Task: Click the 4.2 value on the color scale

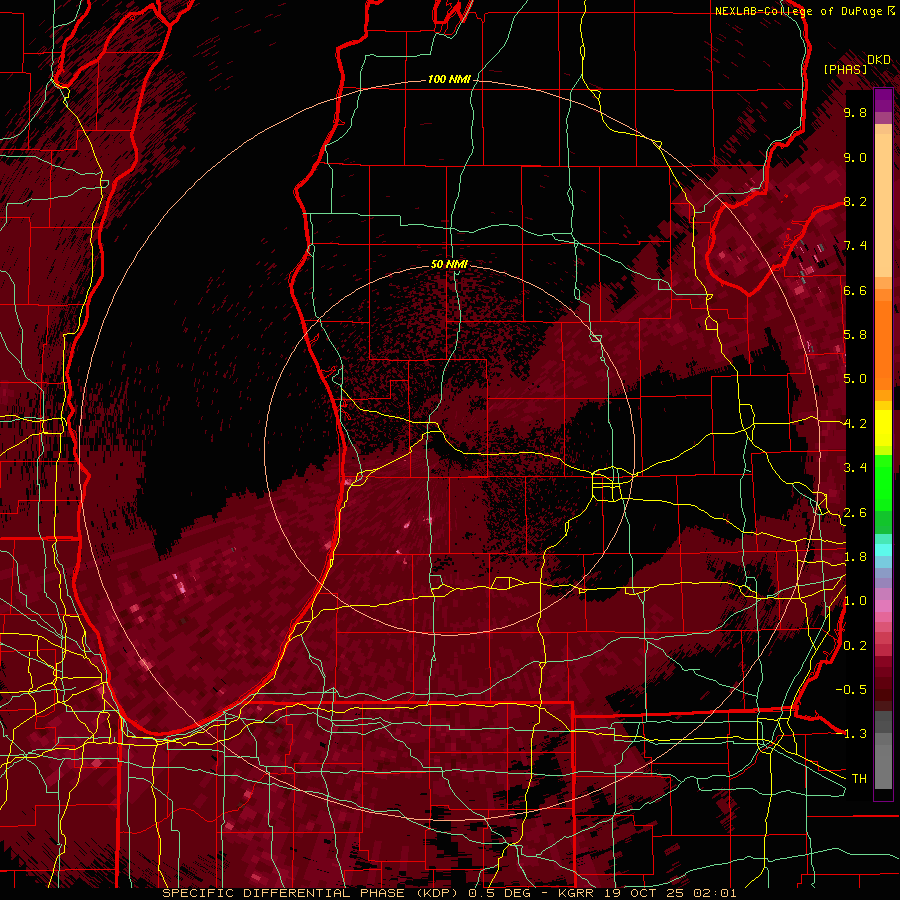Action: click(855, 424)
